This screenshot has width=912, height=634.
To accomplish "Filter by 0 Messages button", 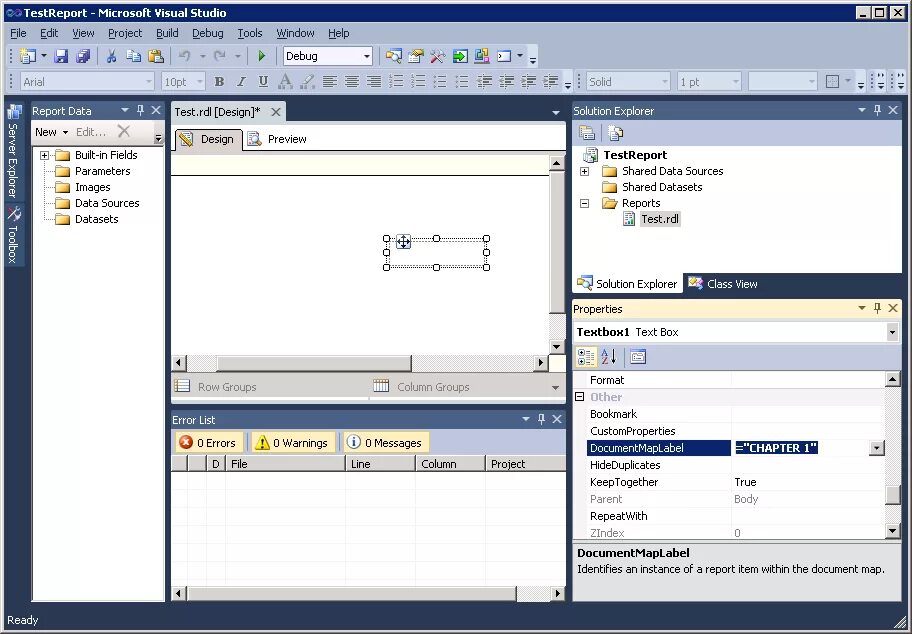I will pos(386,443).
